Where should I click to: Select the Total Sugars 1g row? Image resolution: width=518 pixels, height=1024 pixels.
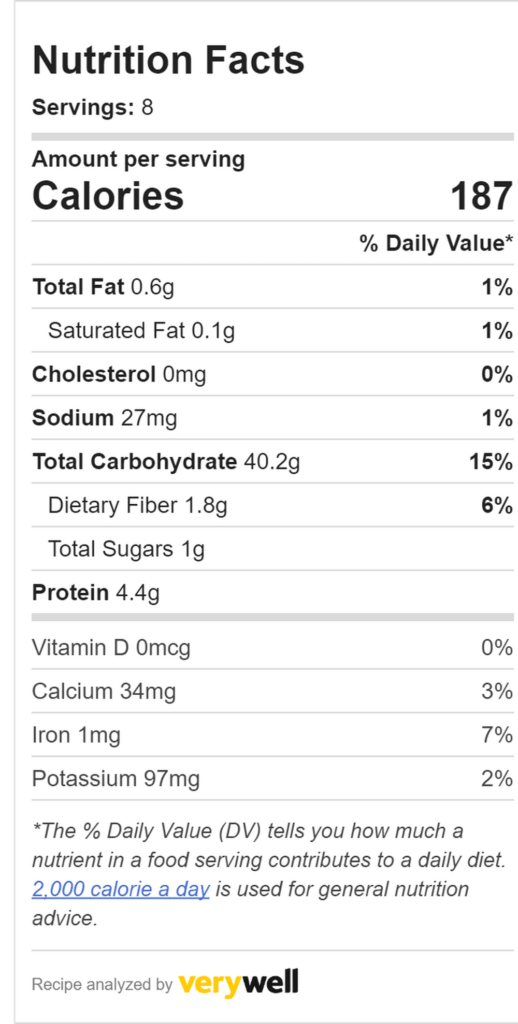[x=272, y=549]
